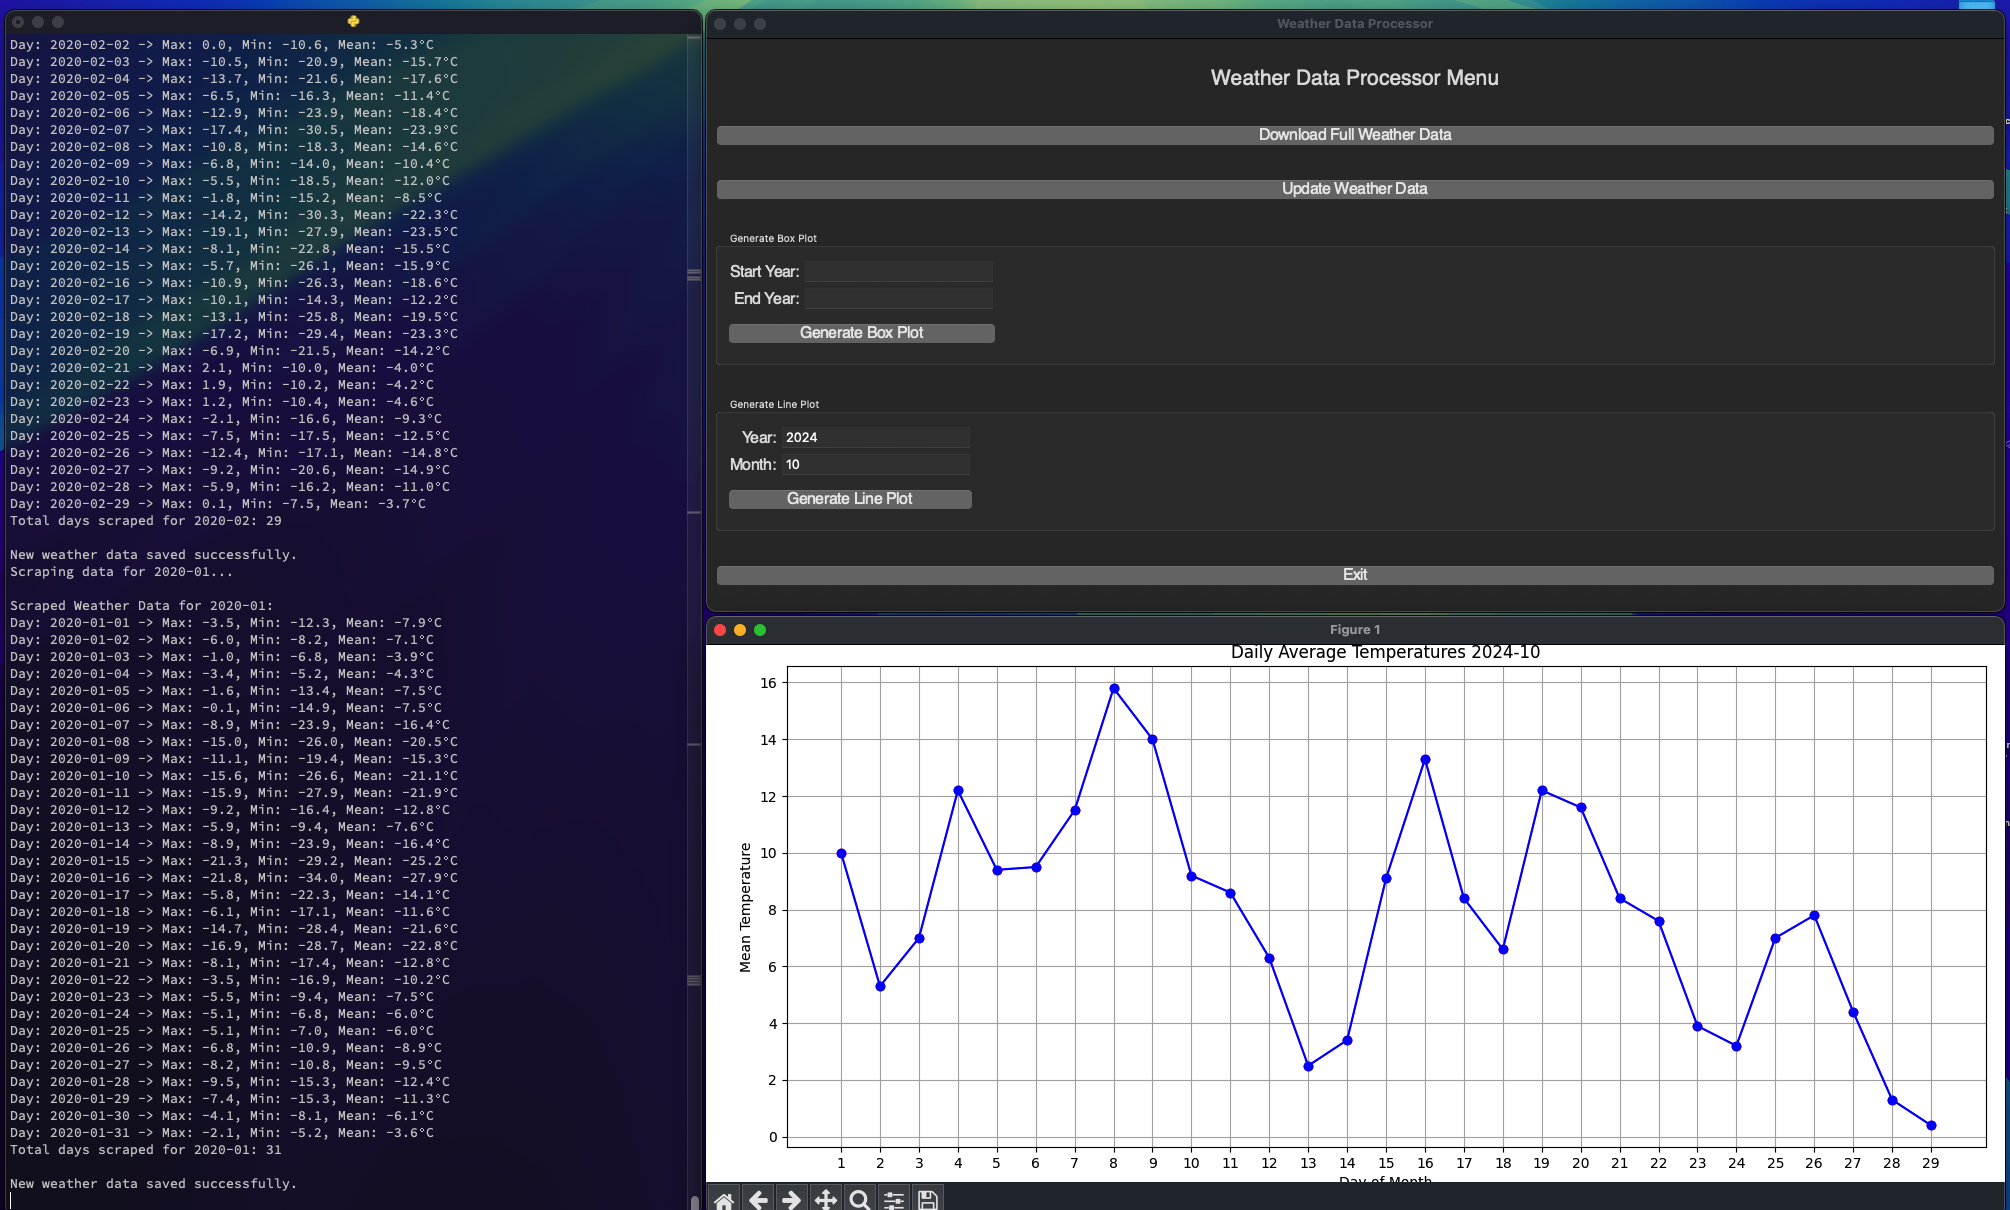
Task: Click the Start Year: label
Action: click(764, 272)
